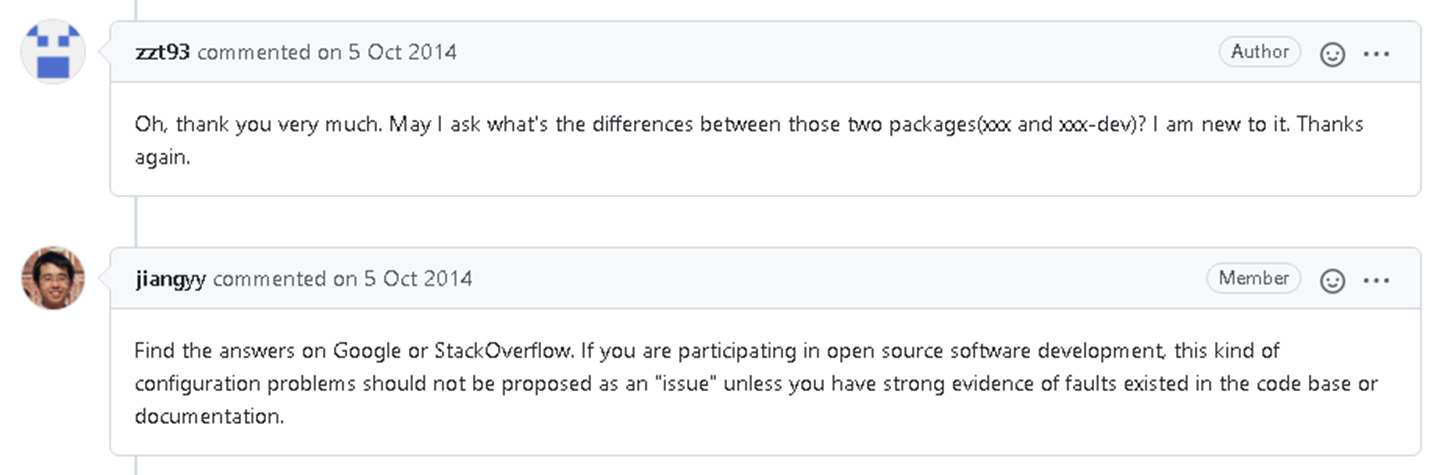This screenshot has width=1439, height=475.
Task: Open jiangyy's 5 Oct 2014 timestamp permalink
Action: (418, 279)
